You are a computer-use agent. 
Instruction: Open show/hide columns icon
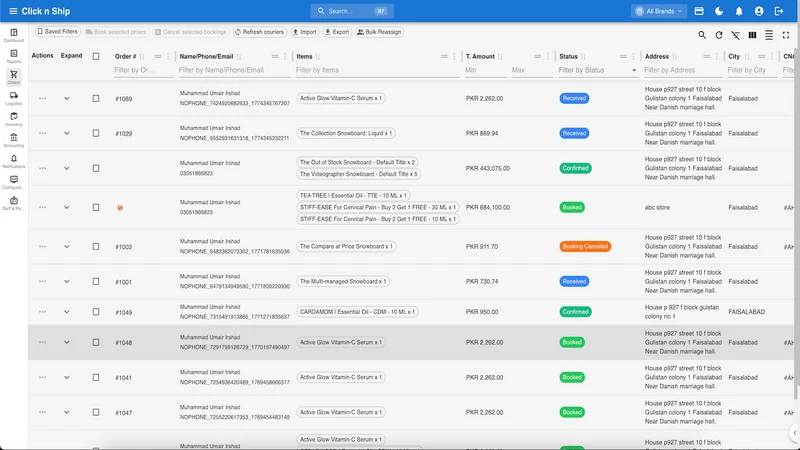[752, 35]
